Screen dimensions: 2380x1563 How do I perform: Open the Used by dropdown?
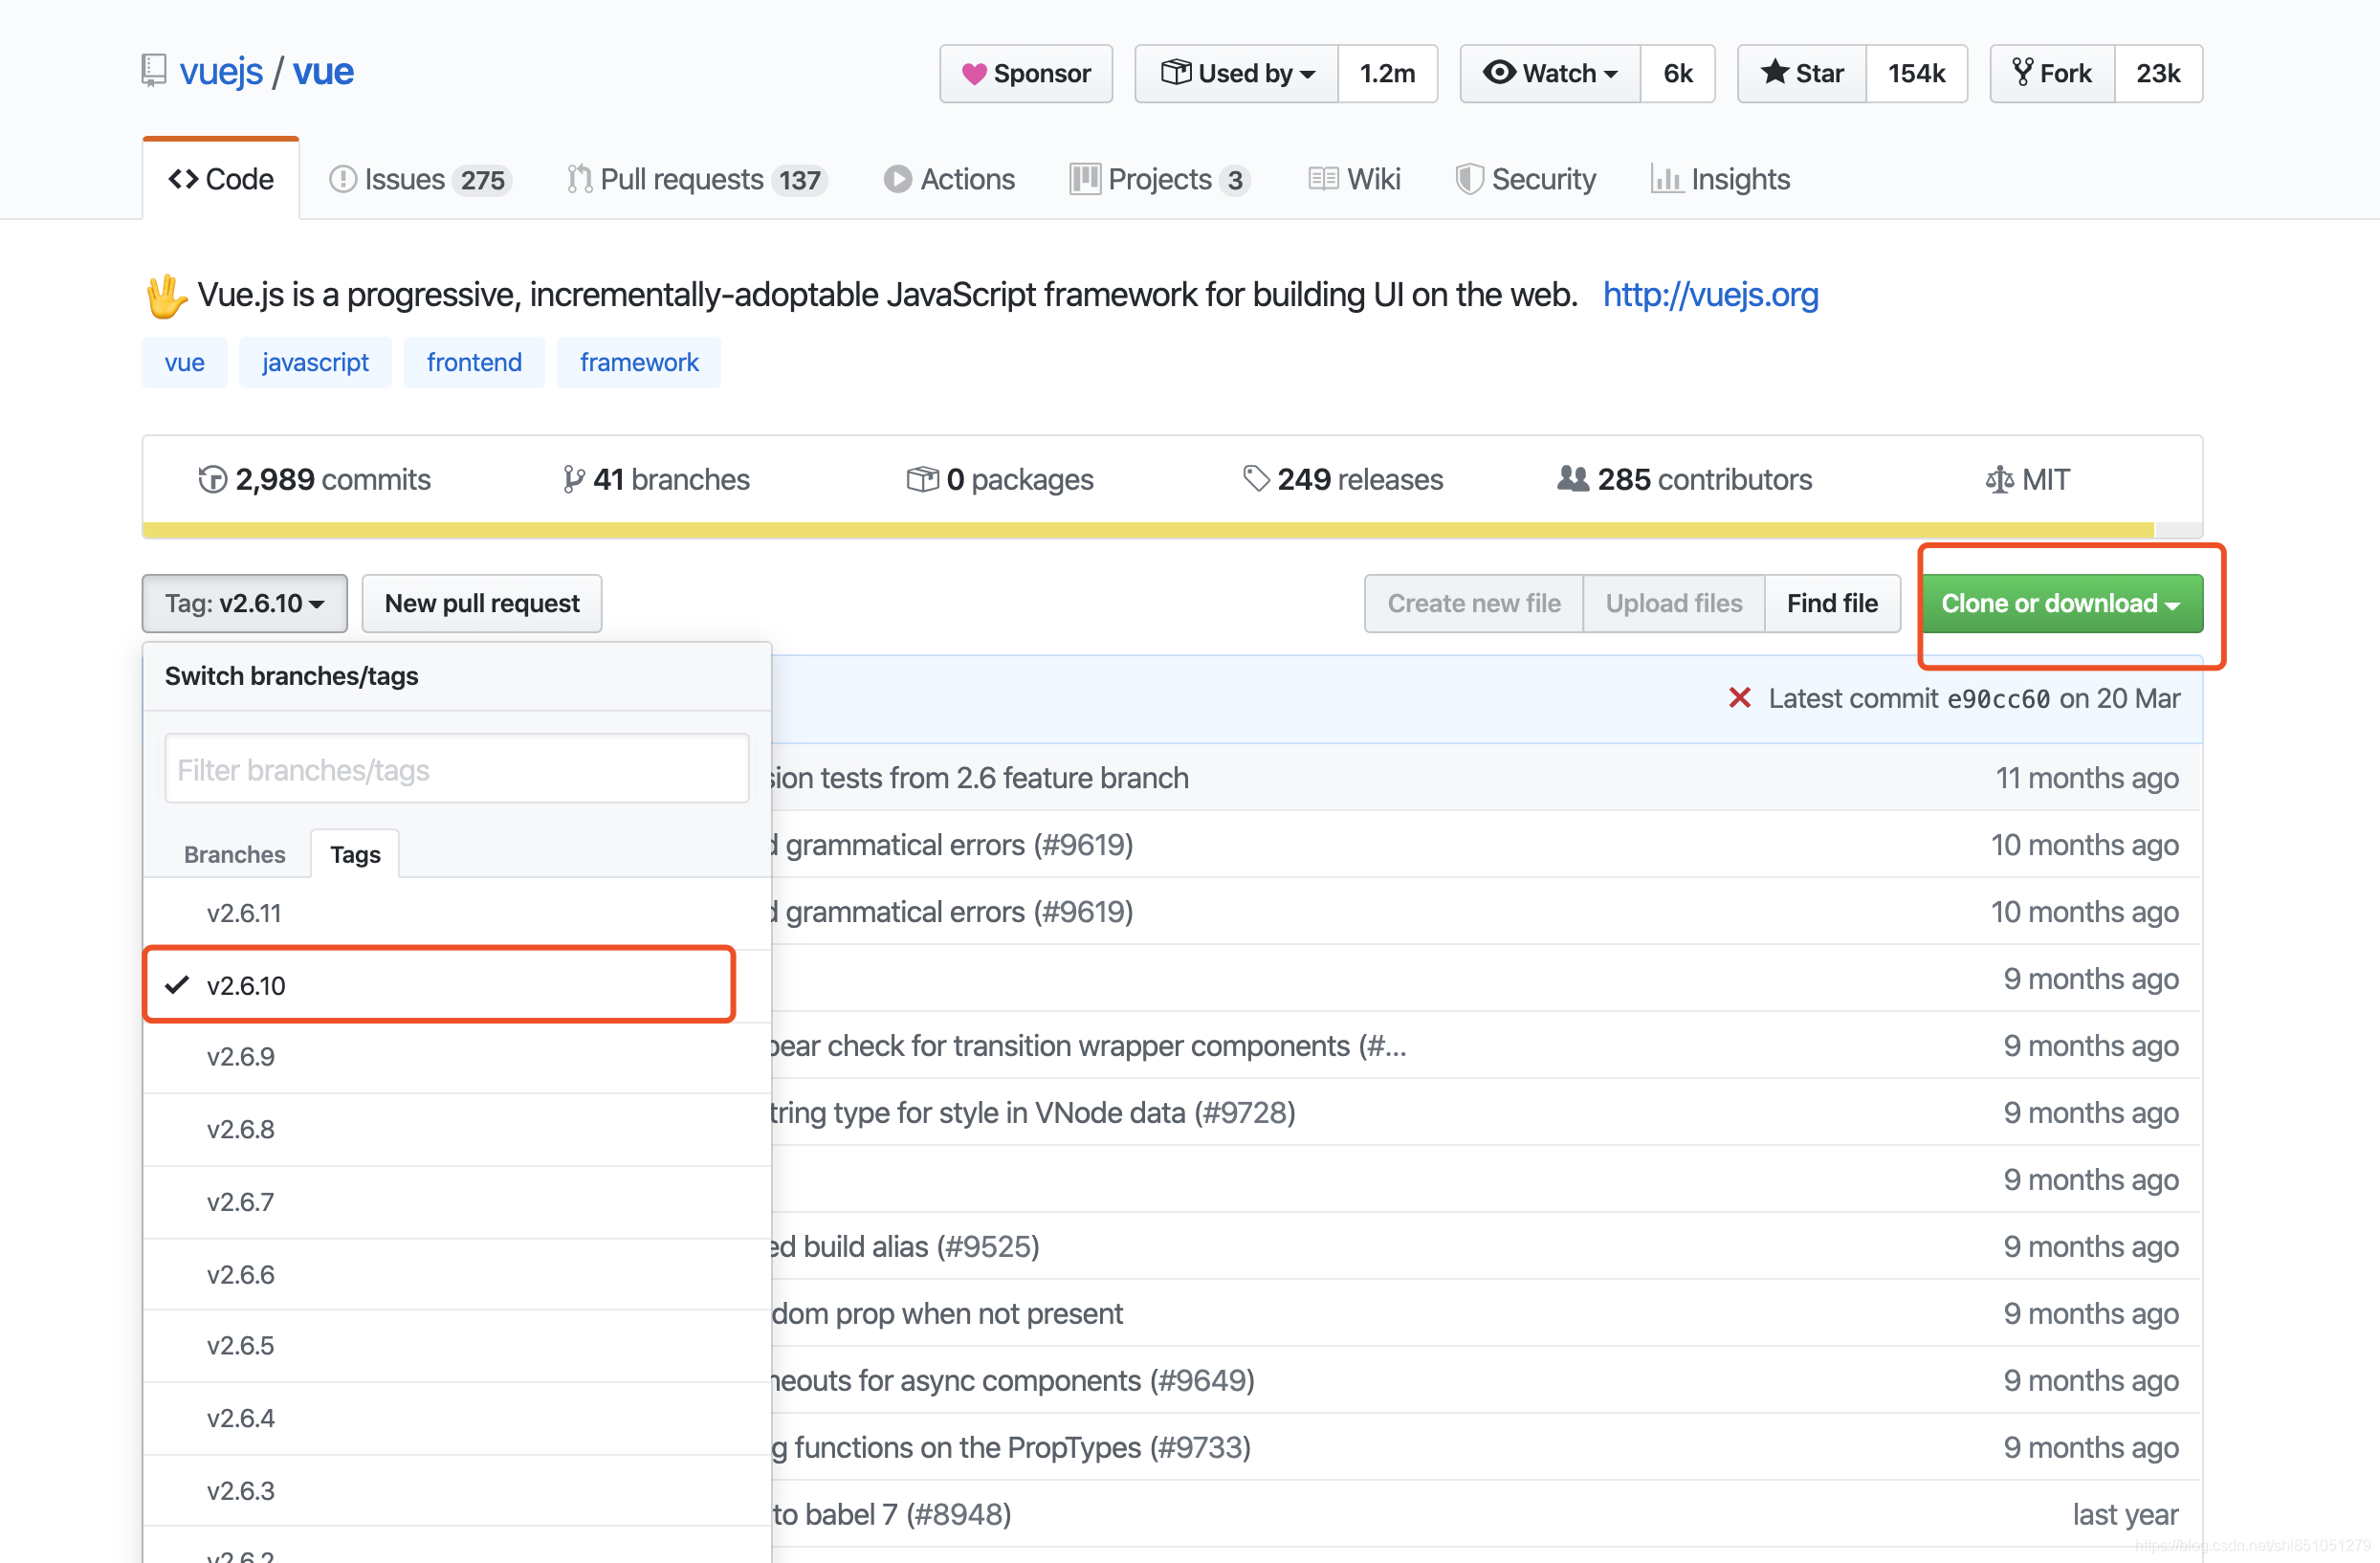[x=1237, y=73]
